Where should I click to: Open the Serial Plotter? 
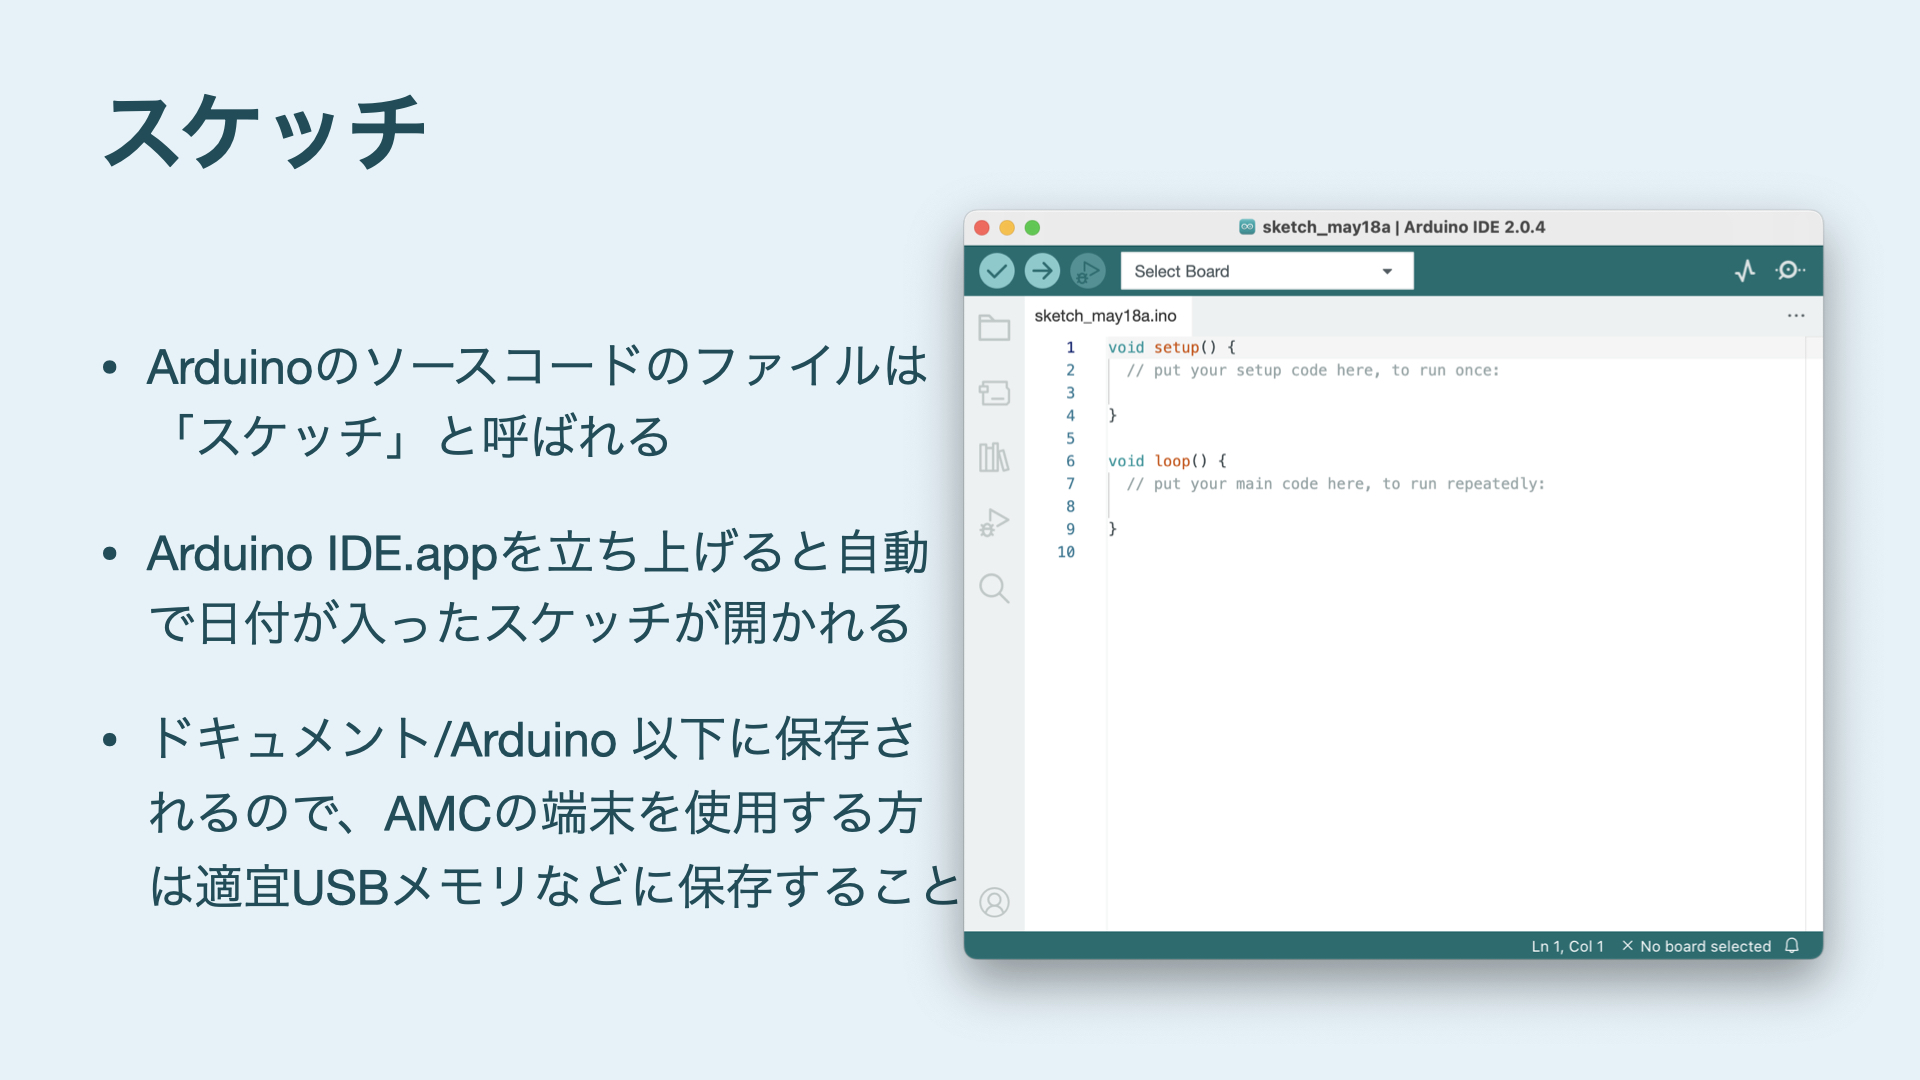pos(1745,271)
